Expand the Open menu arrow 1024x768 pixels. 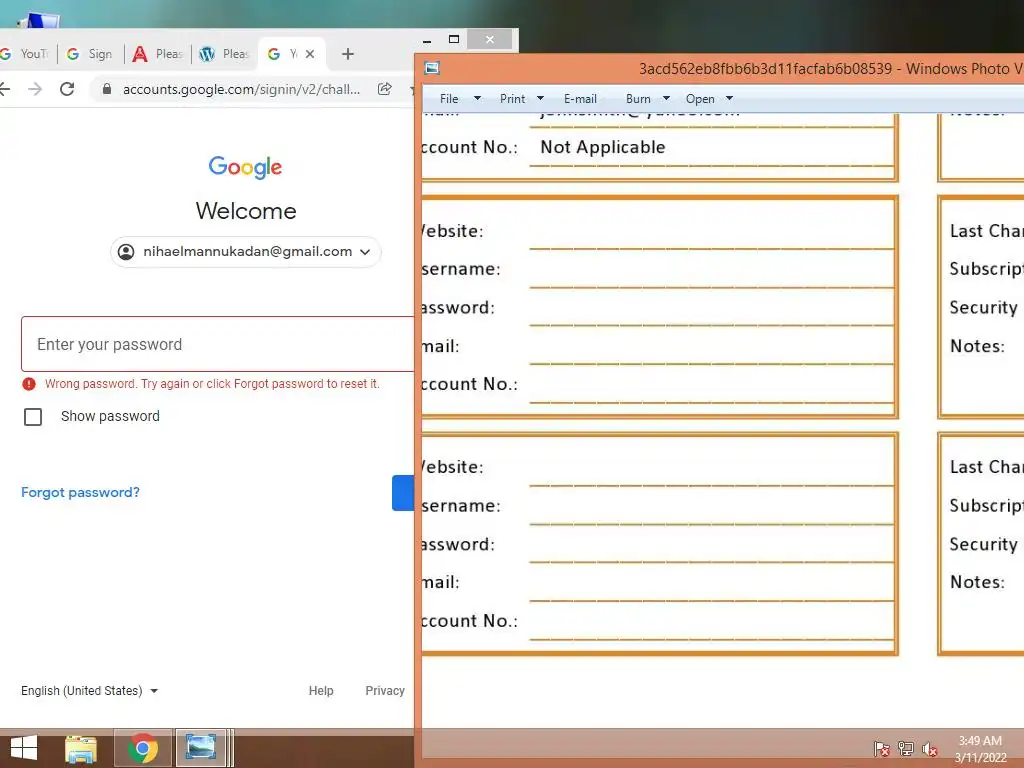729,99
